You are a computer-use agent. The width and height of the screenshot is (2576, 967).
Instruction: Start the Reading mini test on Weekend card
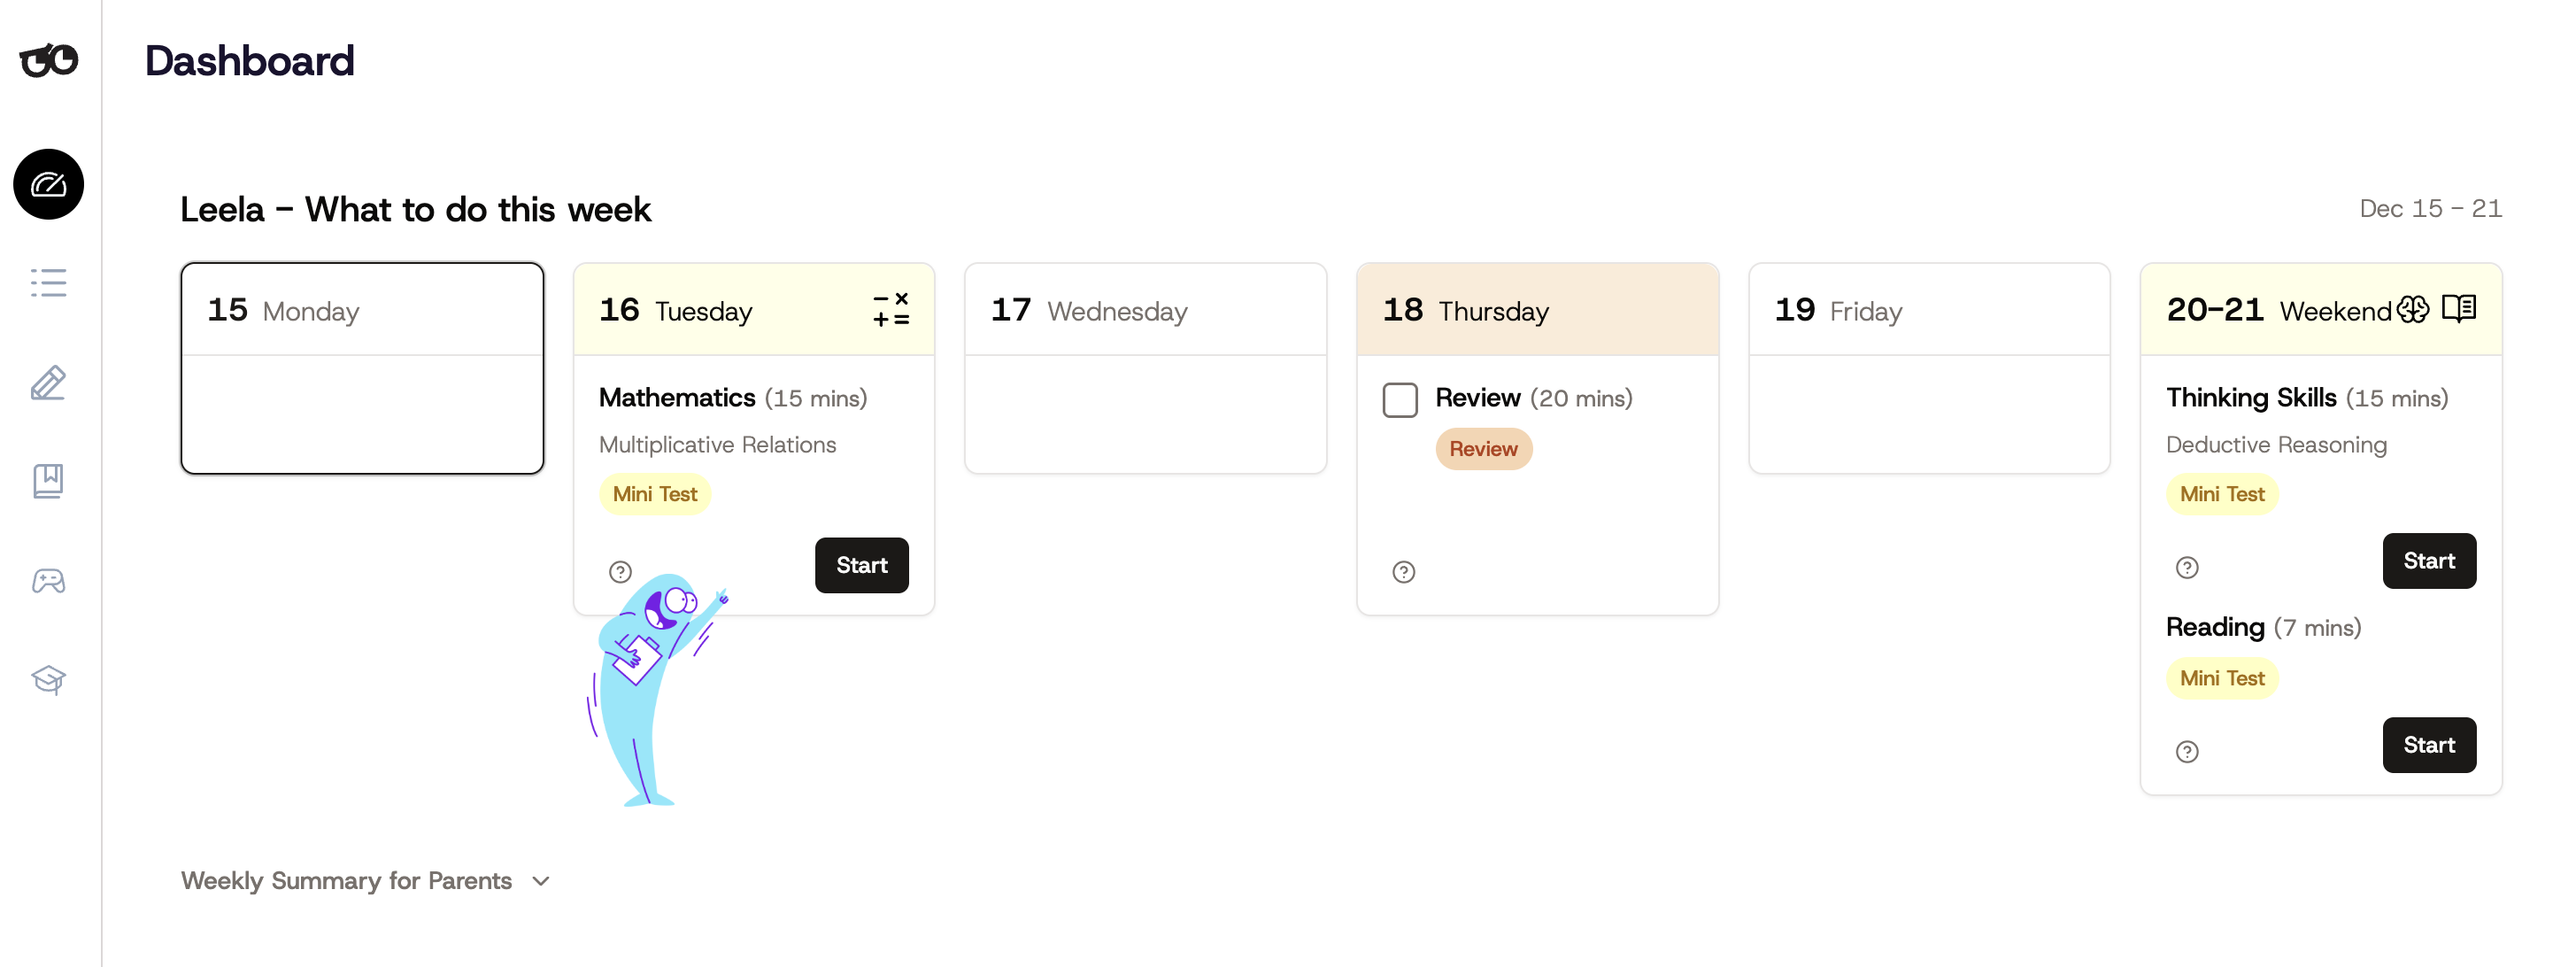(2430, 744)
